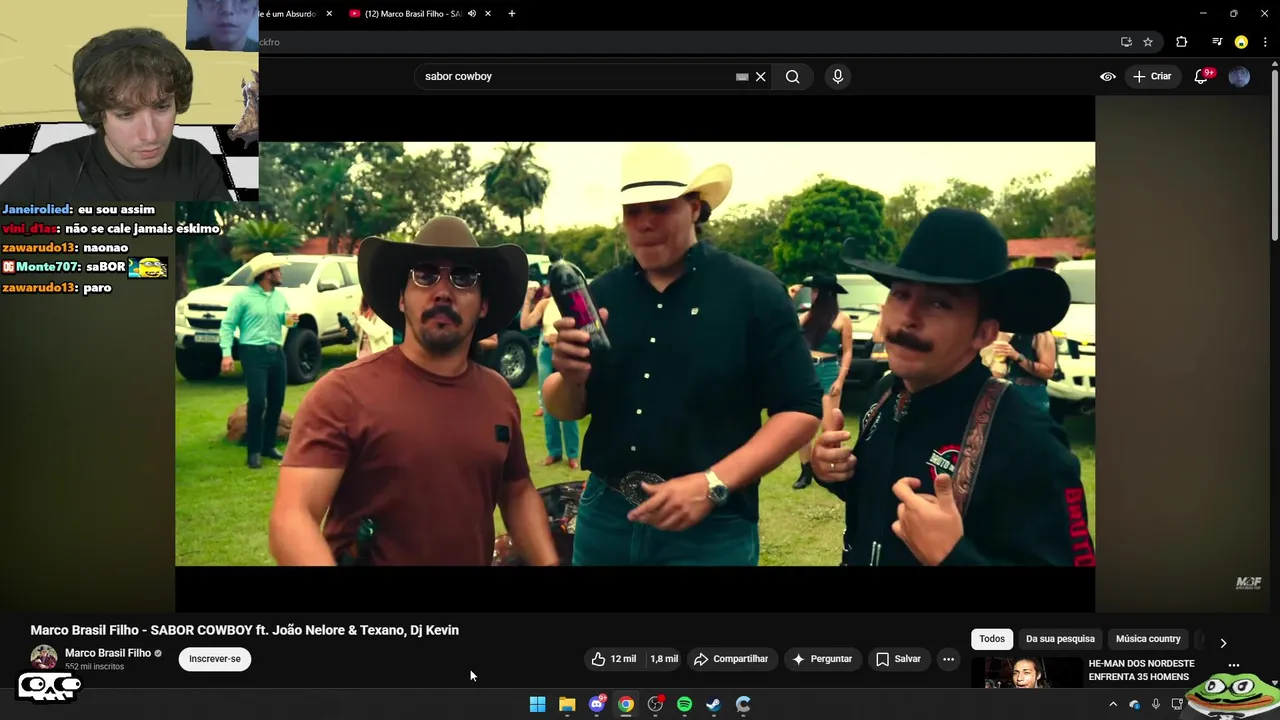Click the Marco Brasil Filho channel avatar
Image resolution: width=1280 pixels, height=720 pixels.
point(44,658)
